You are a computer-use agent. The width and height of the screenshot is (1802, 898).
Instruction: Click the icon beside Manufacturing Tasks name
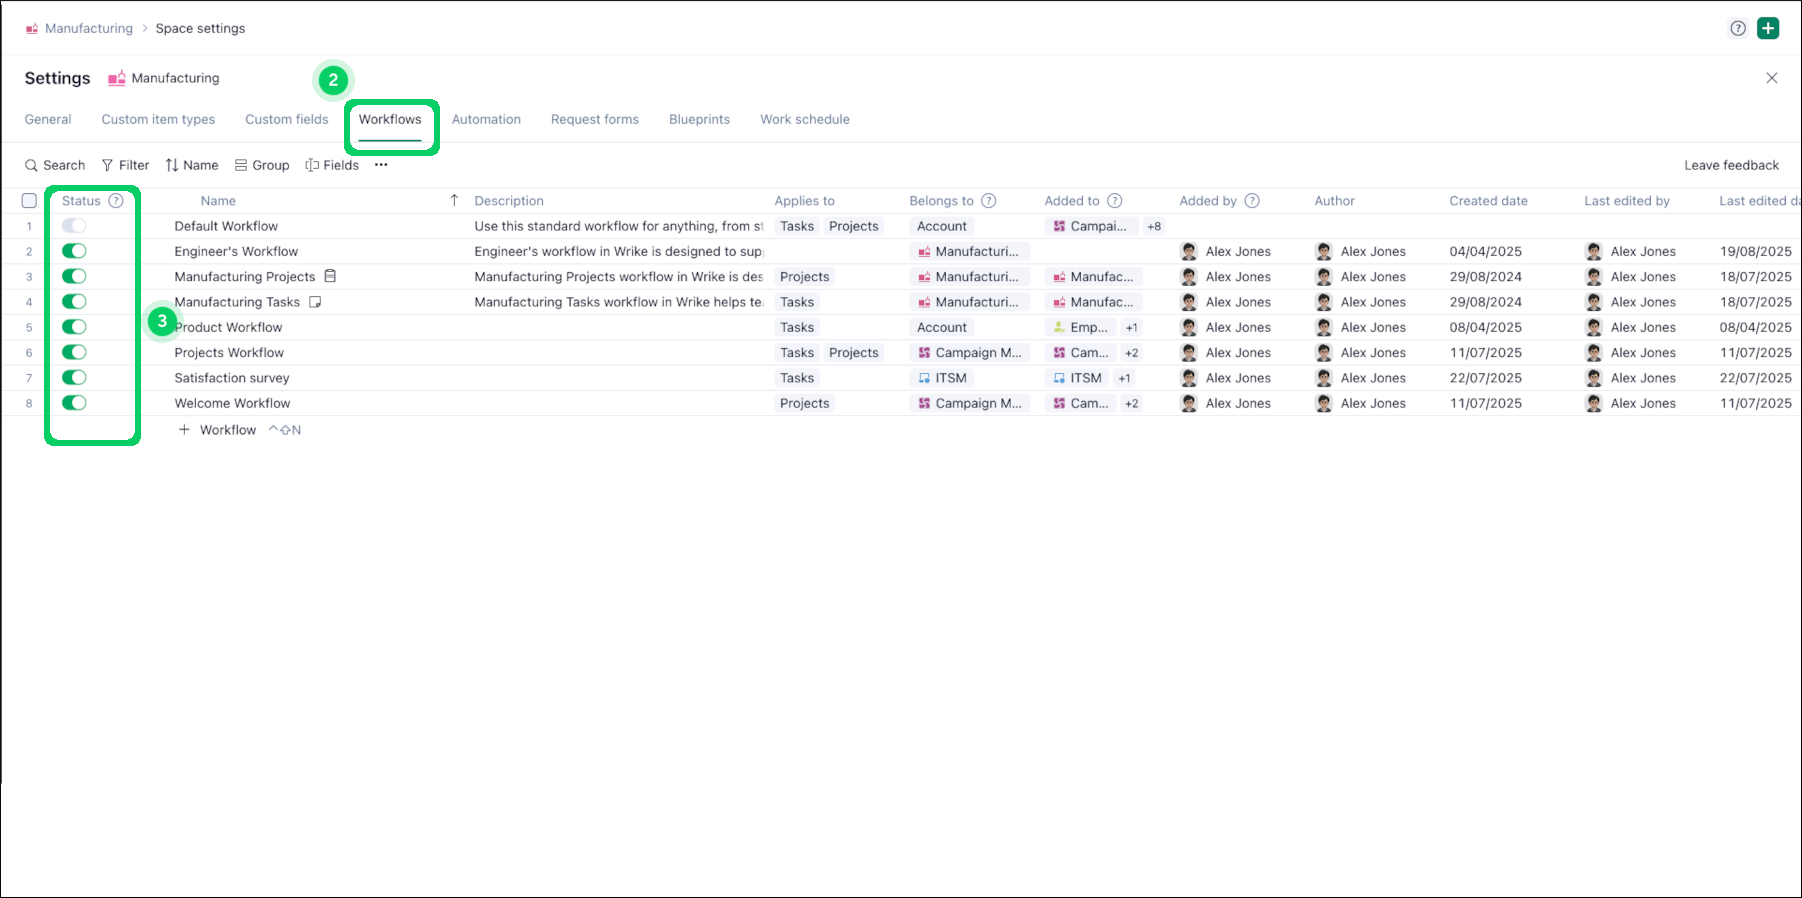pyautogui.click(x=315, y=301)
